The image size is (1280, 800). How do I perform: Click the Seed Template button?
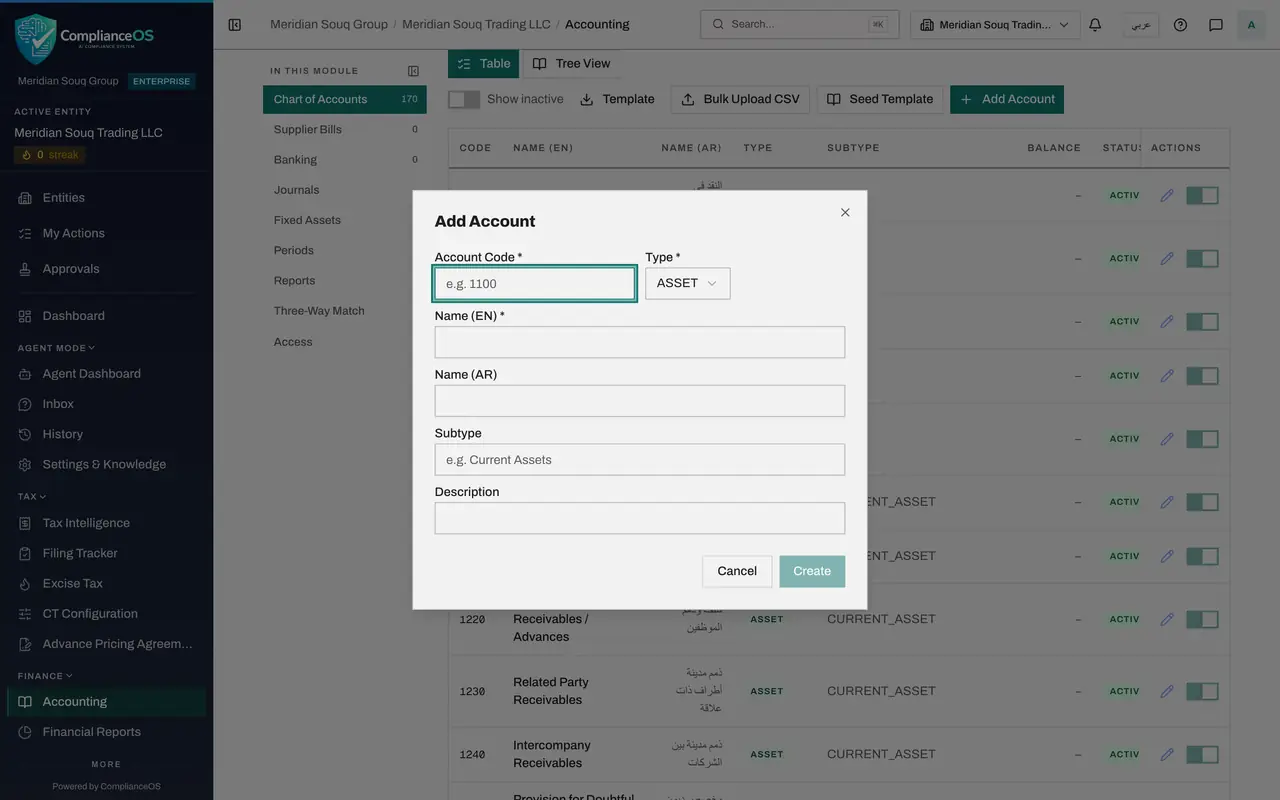(x=880, y=99)
